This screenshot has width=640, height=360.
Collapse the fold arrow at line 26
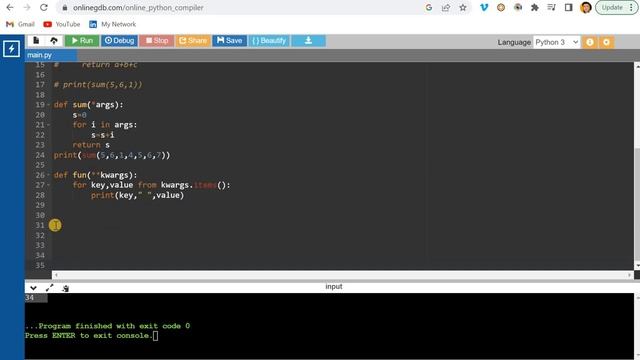(x=49, y=175)
